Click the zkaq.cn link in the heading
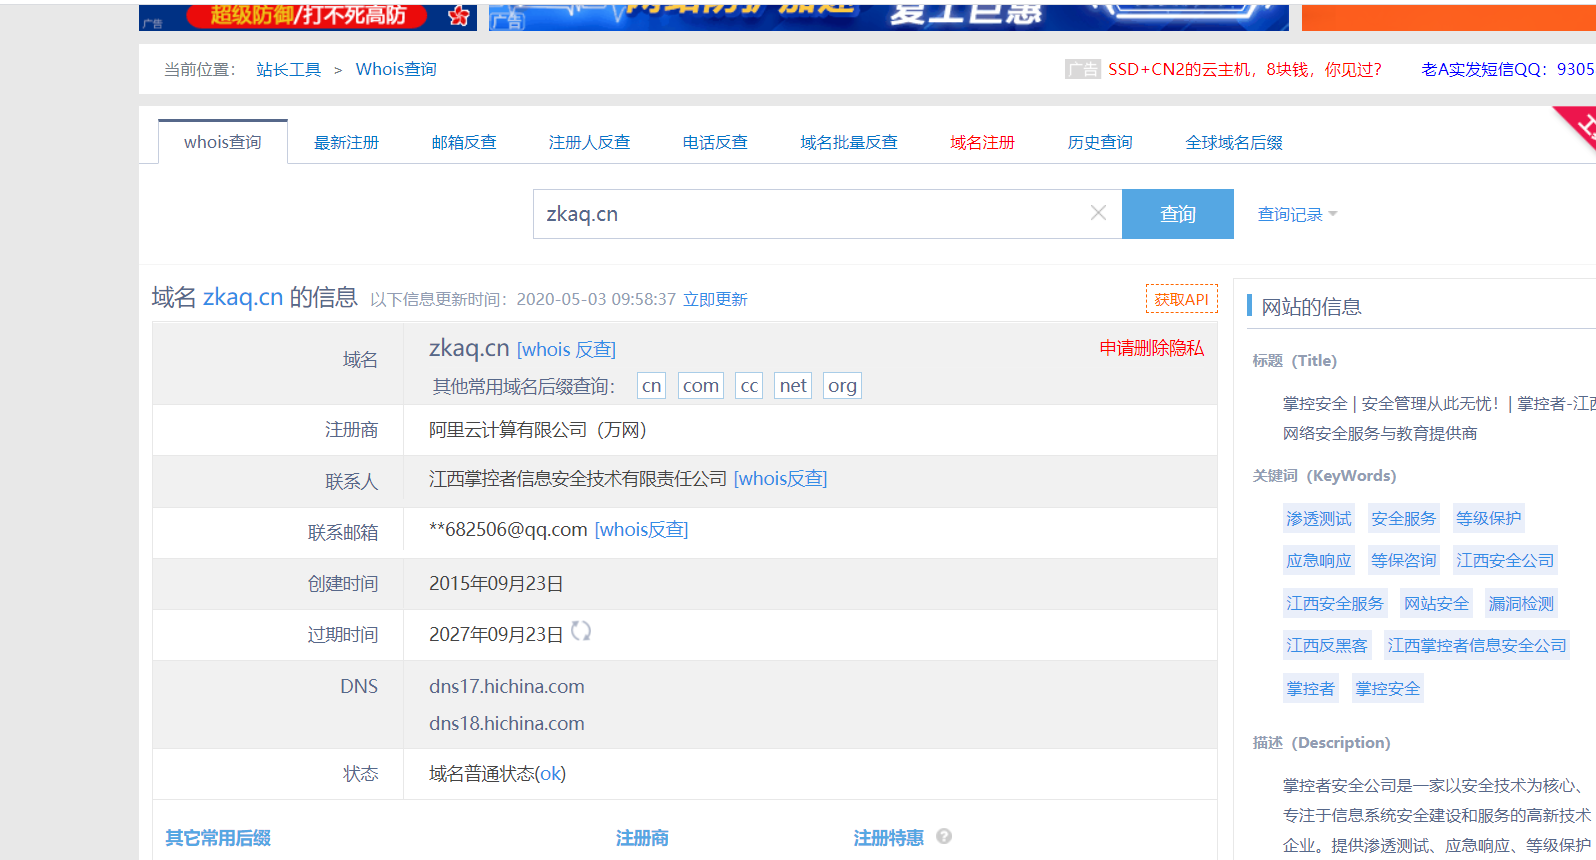1596x860 pixels. pos(243,297)
